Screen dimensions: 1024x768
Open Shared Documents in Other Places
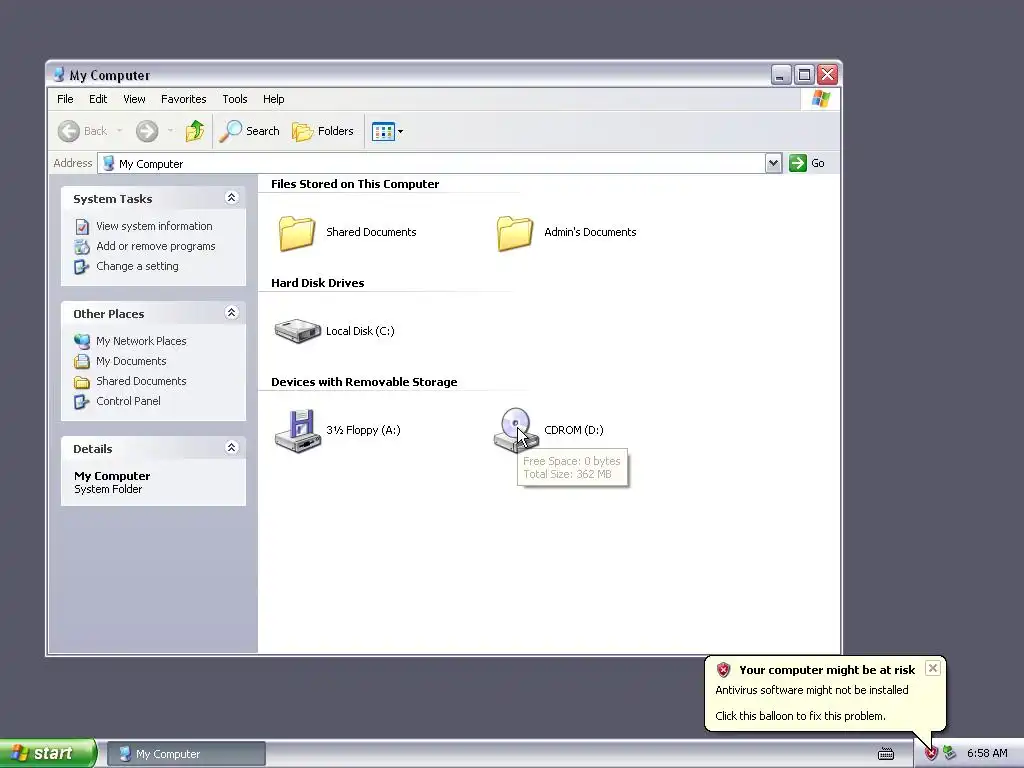coord(141,381)
